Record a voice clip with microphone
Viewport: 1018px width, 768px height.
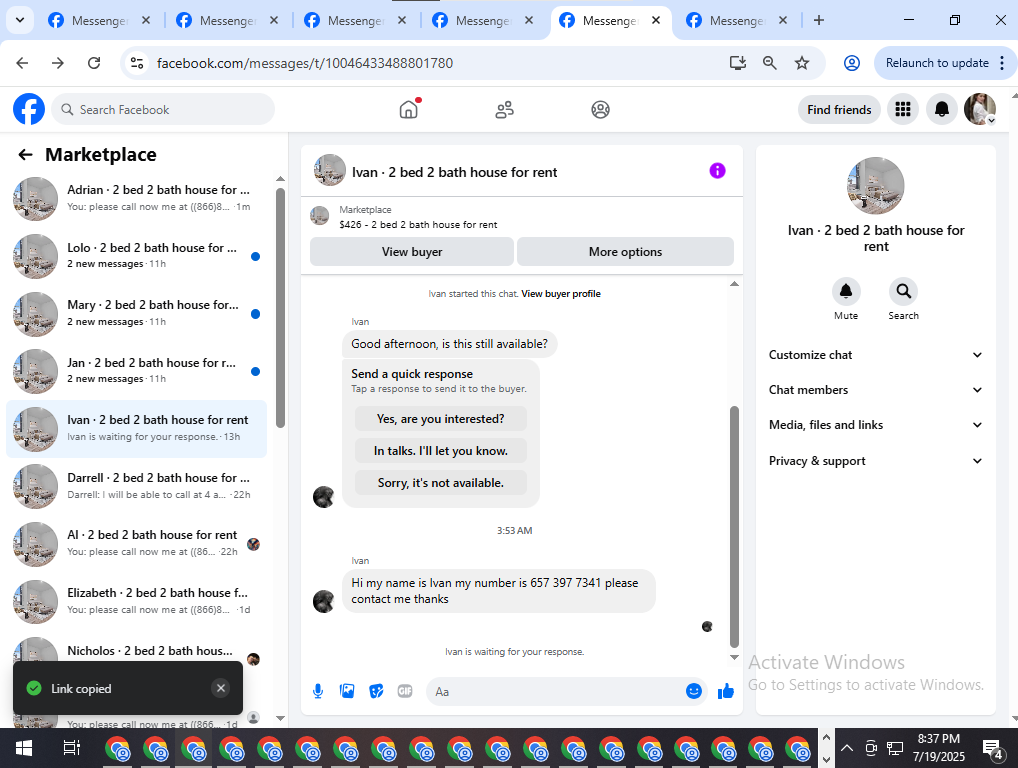pyautogui.click(x=317, y=691)
